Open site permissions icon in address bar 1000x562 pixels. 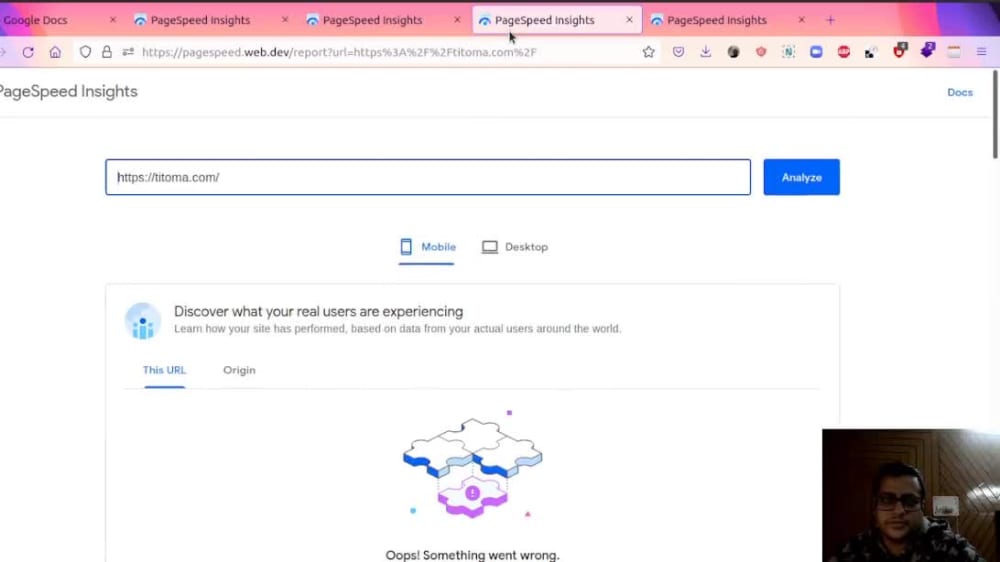point(128,52)
